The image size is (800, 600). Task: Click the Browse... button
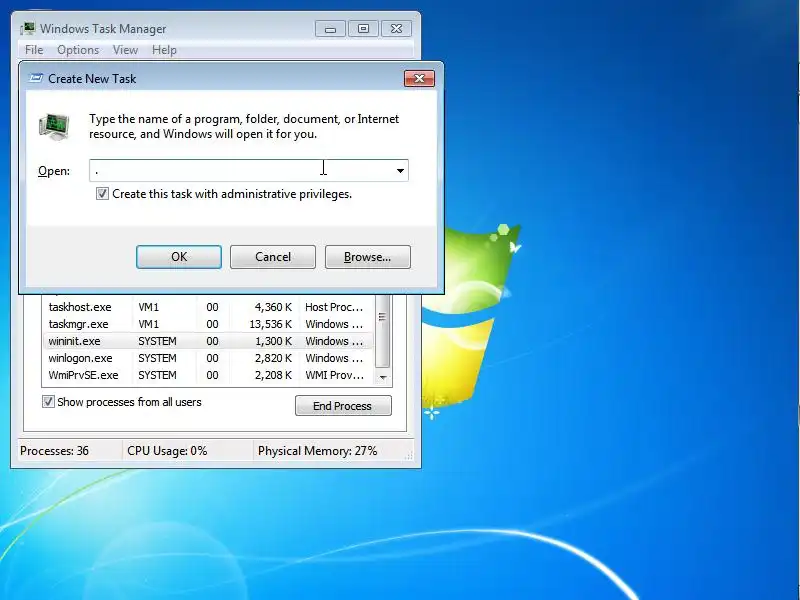(368, 257)
